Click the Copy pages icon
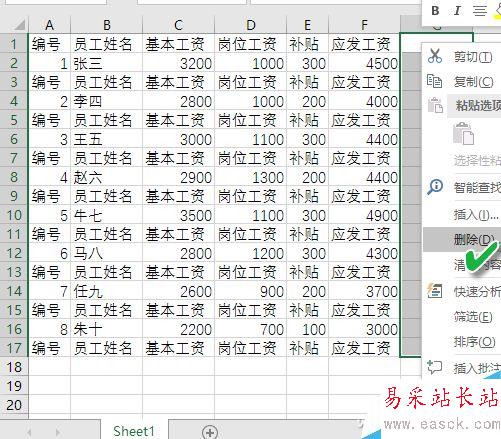The image size is (501, 439). (x=435, y=81)
